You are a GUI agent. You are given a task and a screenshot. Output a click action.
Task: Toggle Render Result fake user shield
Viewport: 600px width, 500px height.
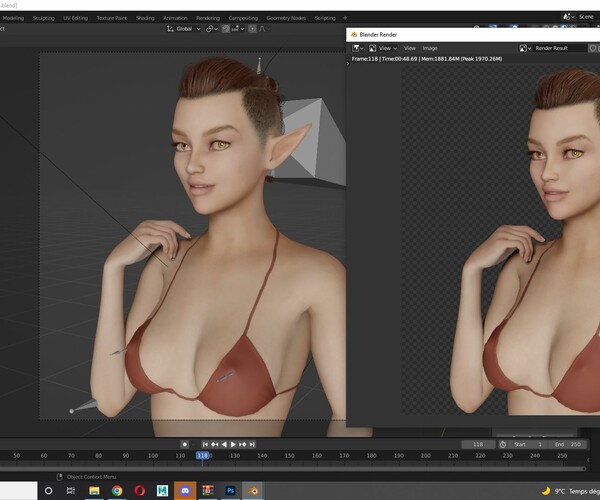(593, 48)
